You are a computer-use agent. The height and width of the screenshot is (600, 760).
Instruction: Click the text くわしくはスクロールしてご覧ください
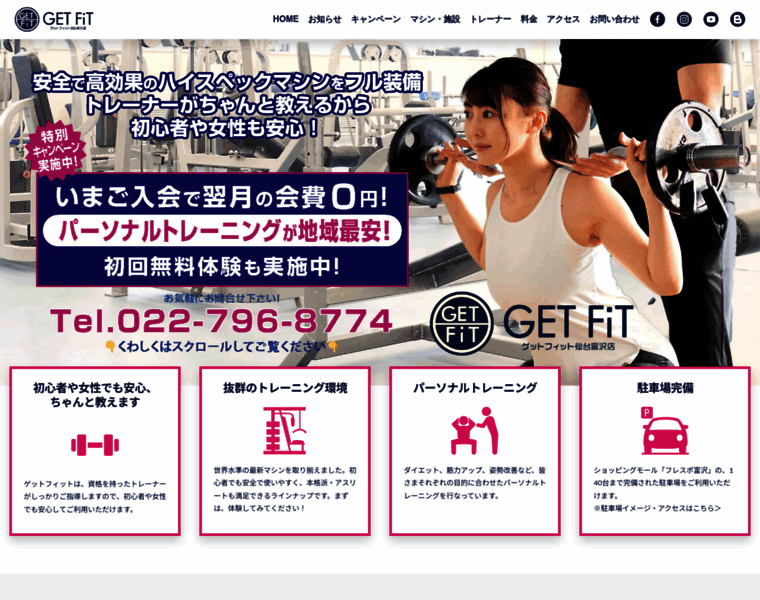click(x=222, y=346)
